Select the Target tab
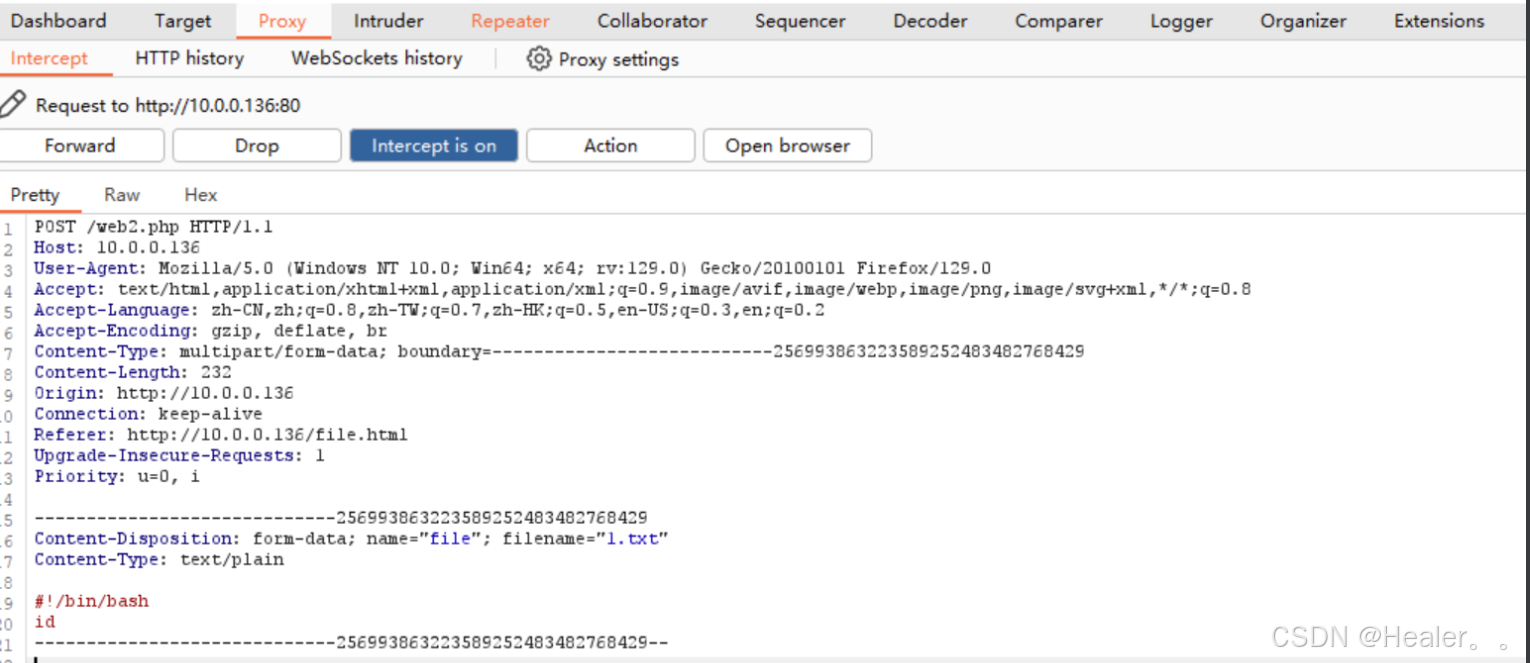 click(183, 20)
